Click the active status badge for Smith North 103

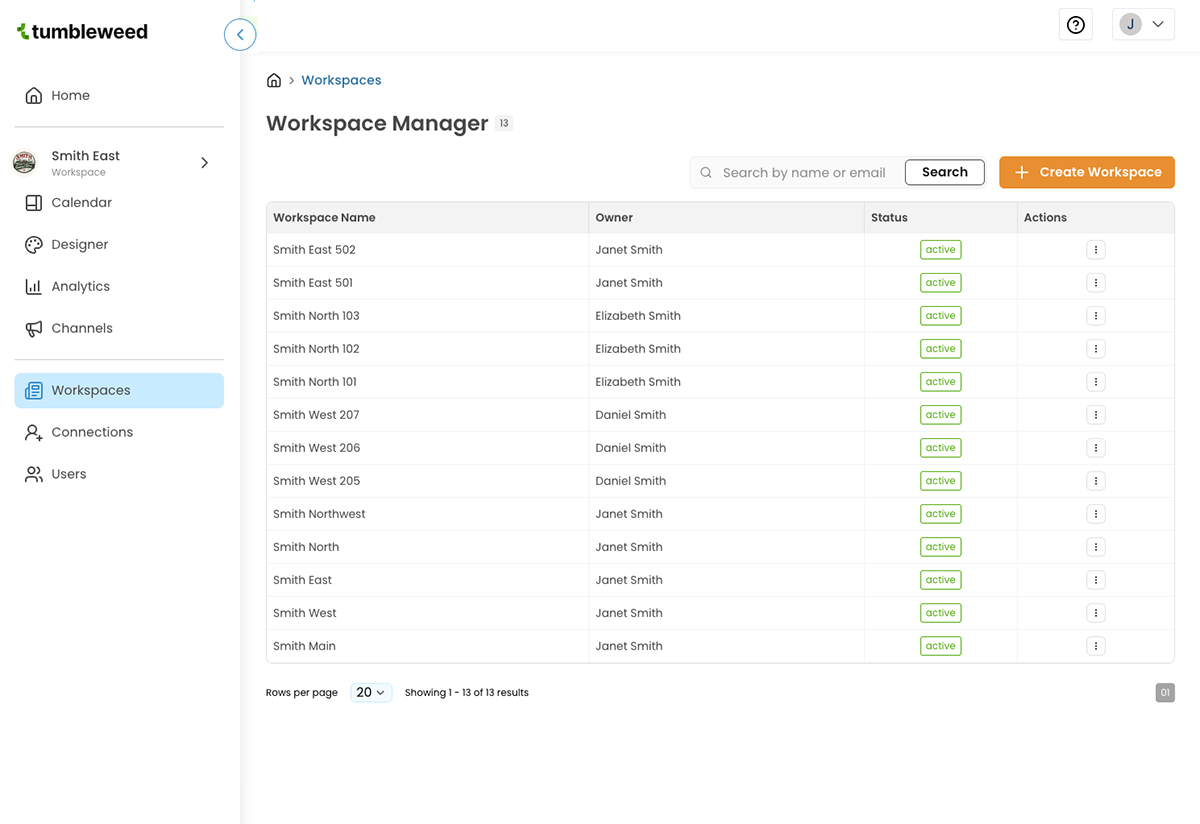[940, 315]
